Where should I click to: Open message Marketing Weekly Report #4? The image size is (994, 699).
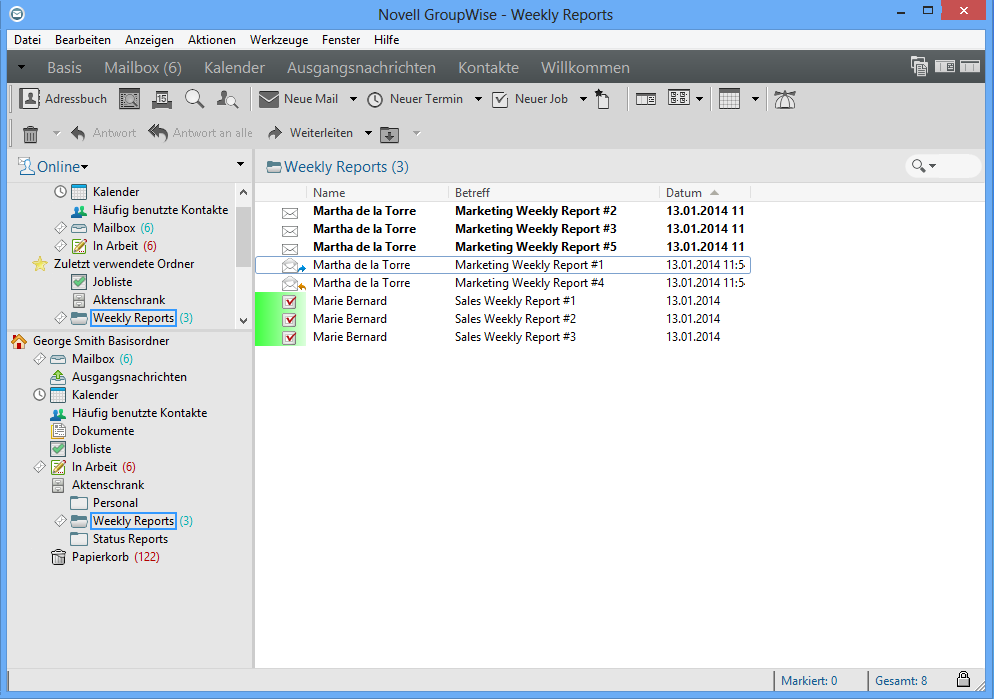(502, 283)
